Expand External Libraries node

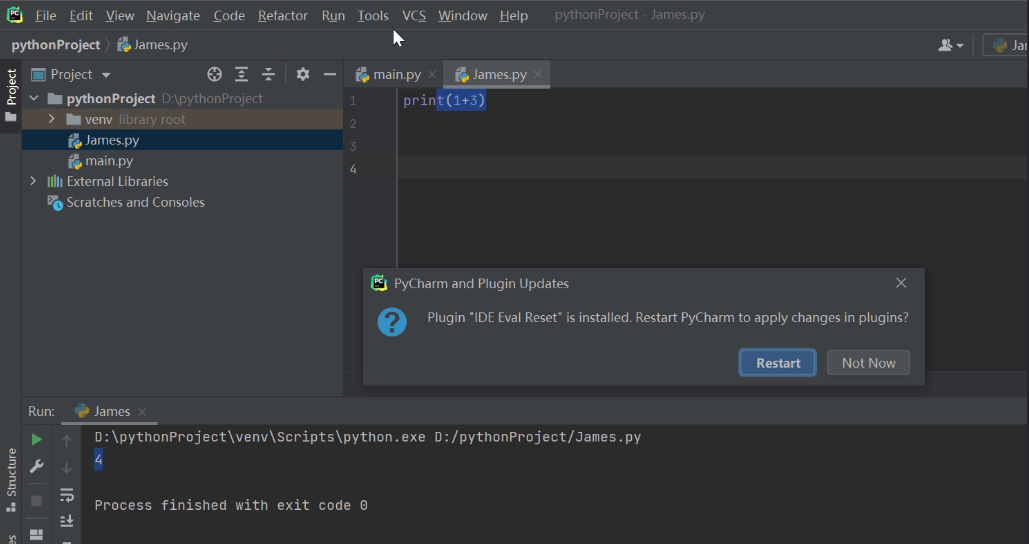coord(33,181)
